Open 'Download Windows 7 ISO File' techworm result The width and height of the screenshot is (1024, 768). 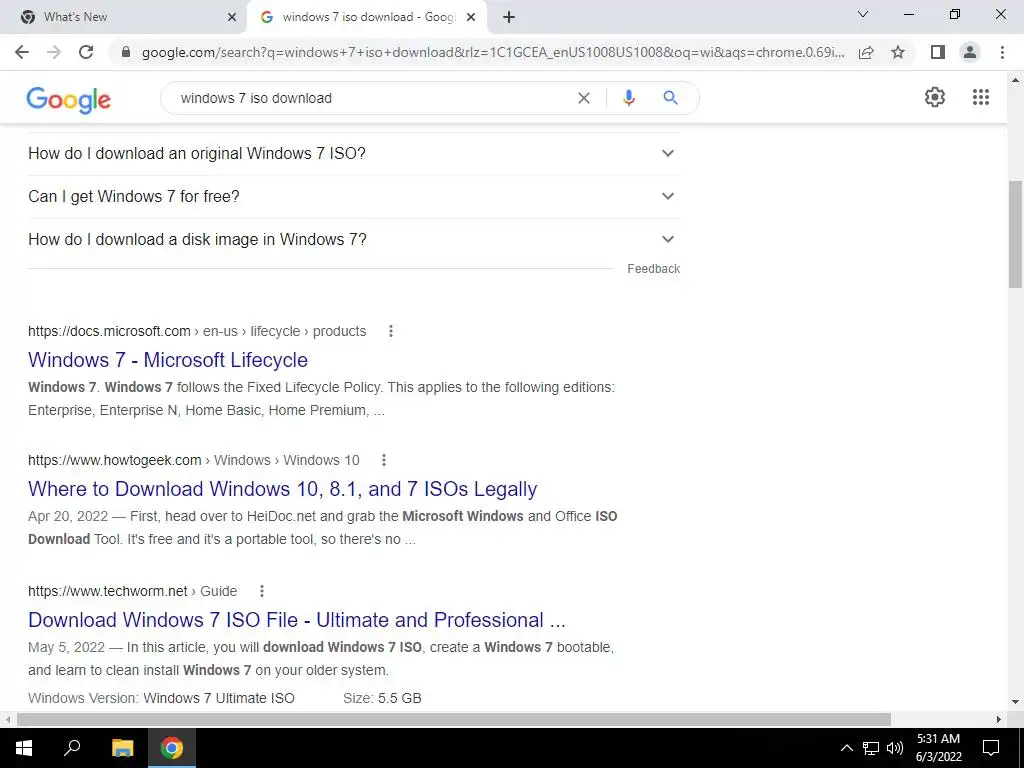(297, 620)
